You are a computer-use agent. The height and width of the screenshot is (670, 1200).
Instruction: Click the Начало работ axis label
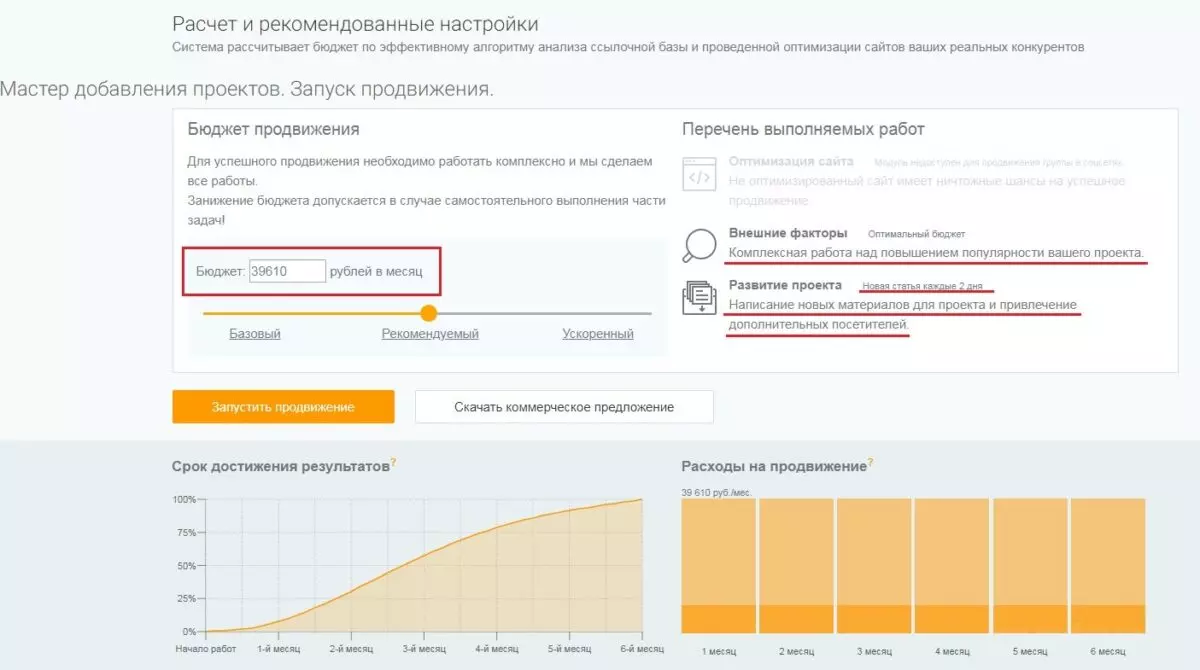204,649
